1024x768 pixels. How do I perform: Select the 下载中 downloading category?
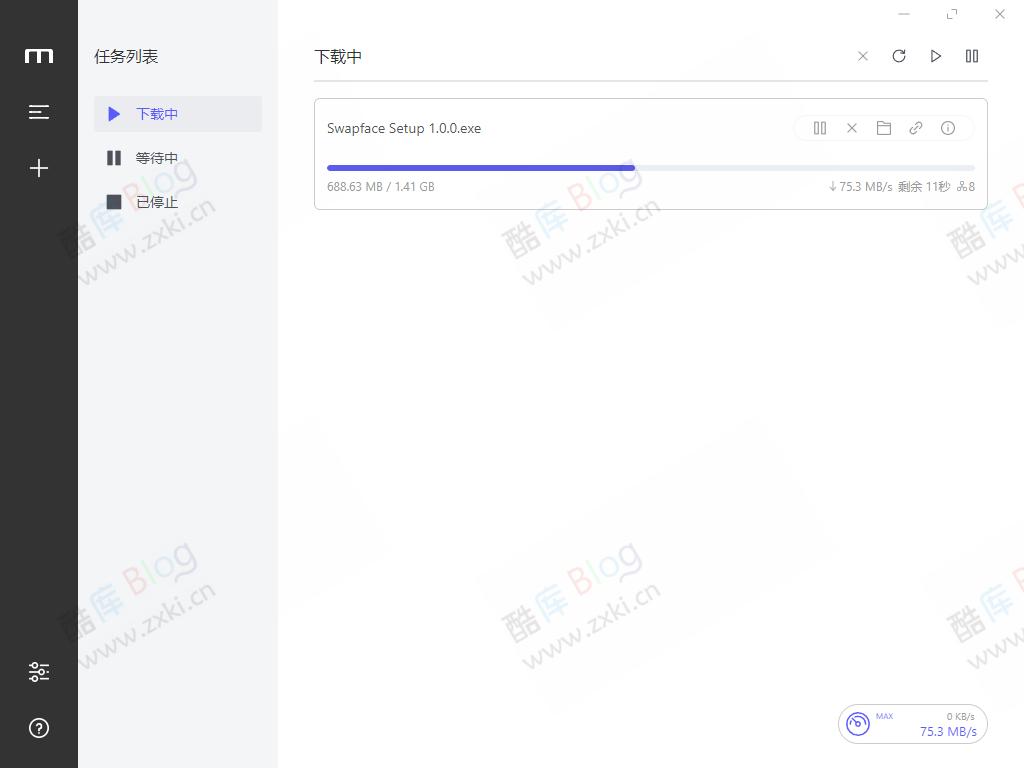(157, 113)
